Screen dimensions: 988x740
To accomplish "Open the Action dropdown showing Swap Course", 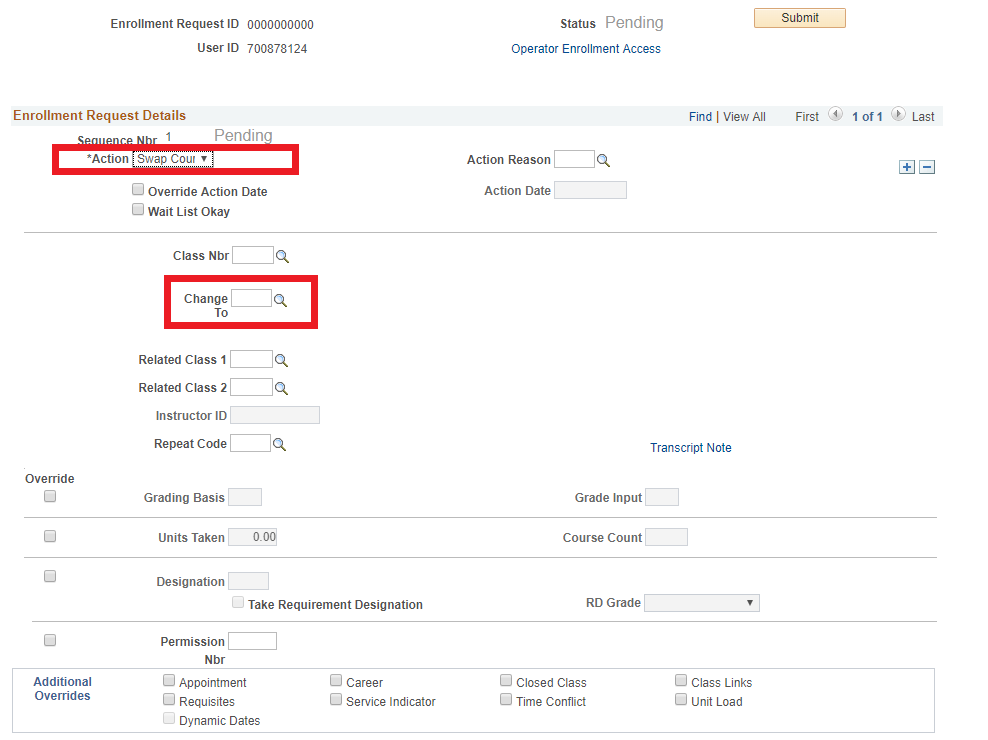I will point(173,159).
